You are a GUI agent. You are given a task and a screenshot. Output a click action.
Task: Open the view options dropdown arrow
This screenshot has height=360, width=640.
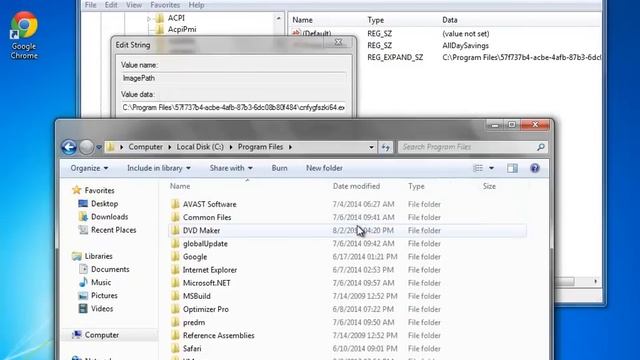point(491,168)
